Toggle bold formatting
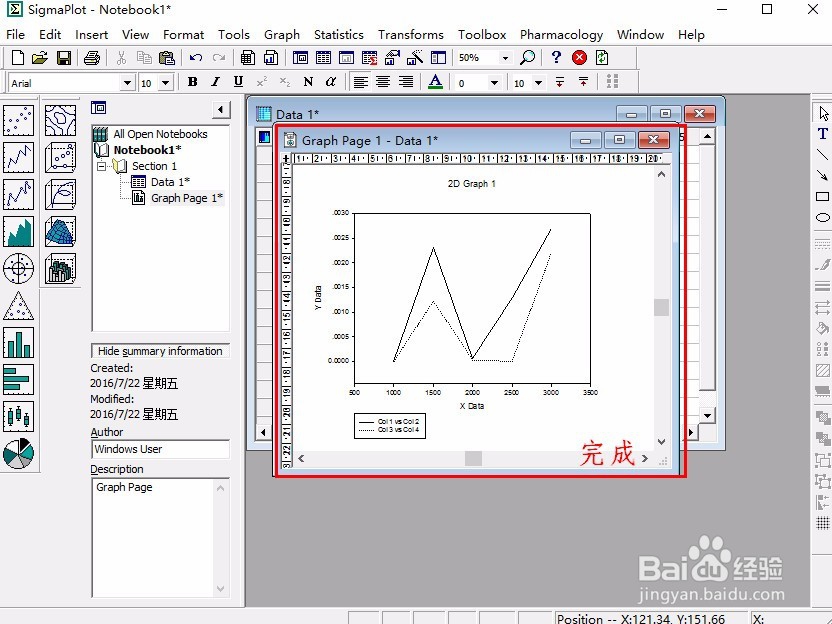The image size is (832, 624). (x=193, y=82)
